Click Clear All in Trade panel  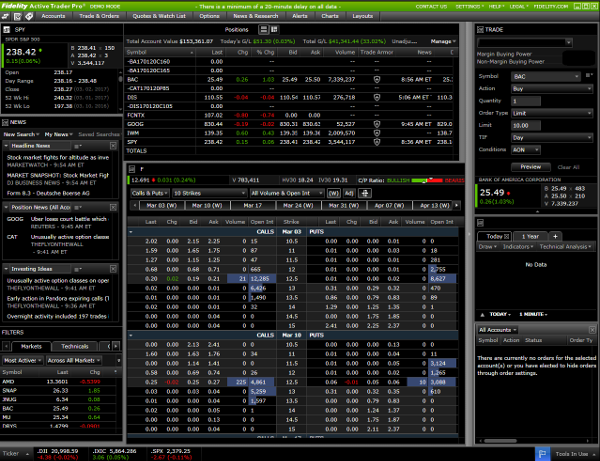tap(568, 167)
